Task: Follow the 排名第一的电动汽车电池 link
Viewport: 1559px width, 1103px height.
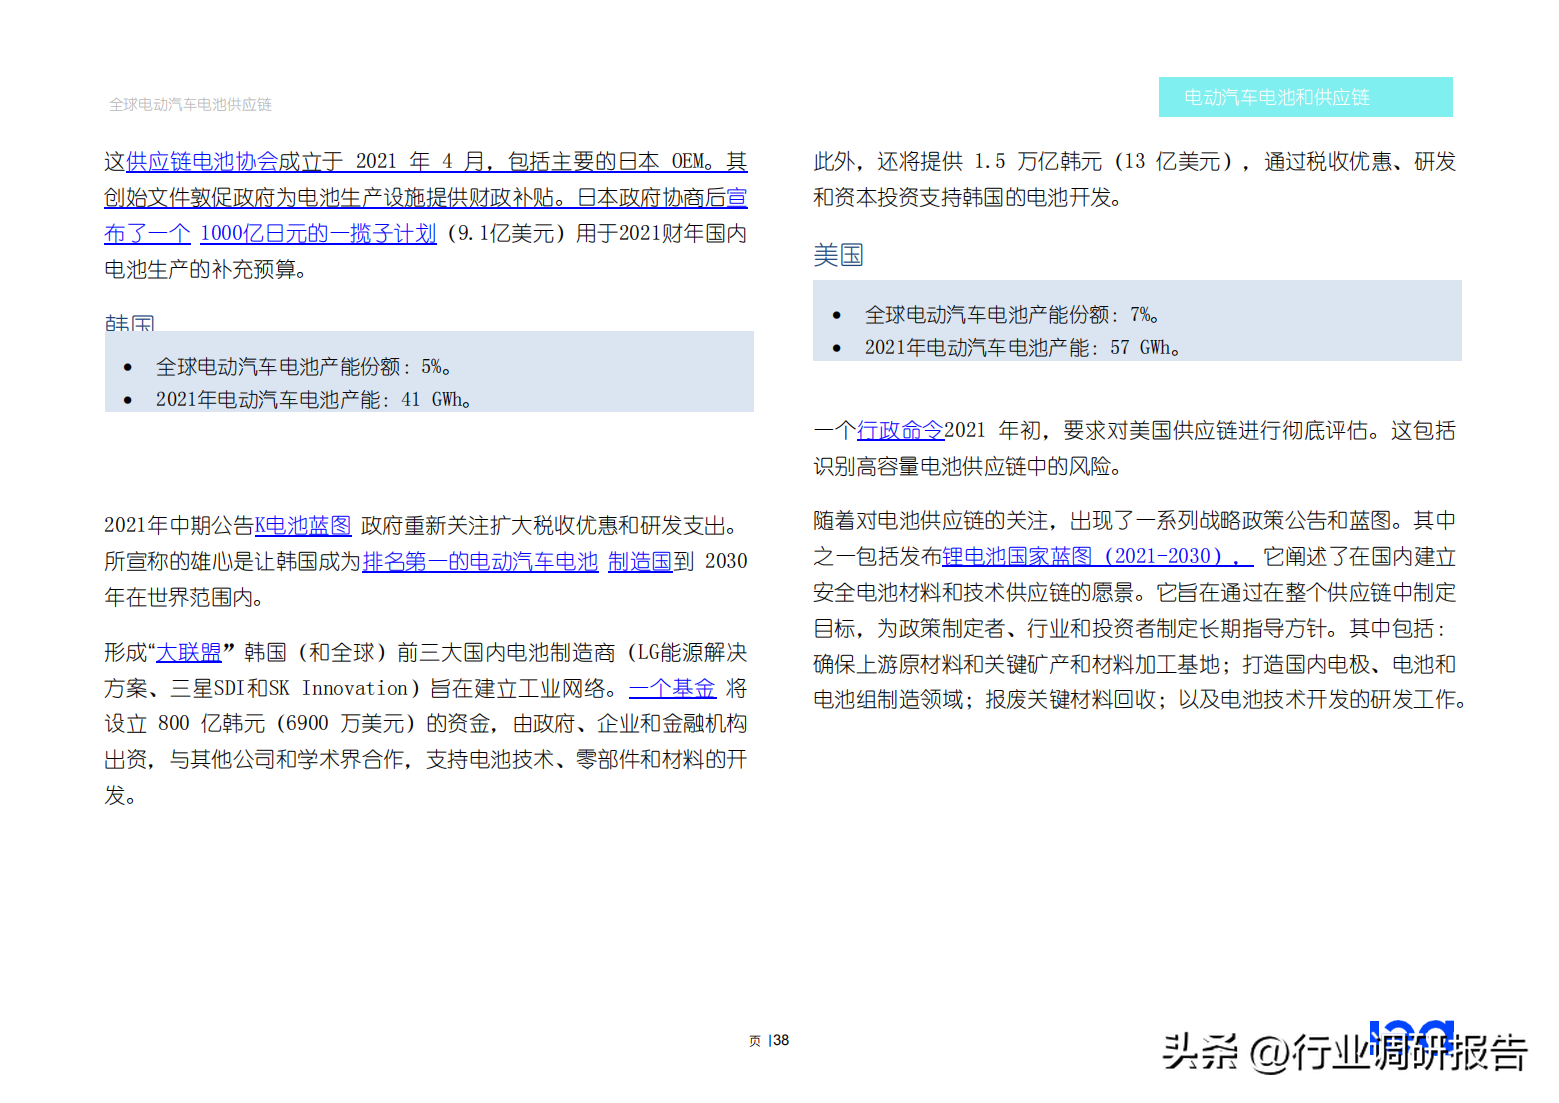Action: point(480,561)
